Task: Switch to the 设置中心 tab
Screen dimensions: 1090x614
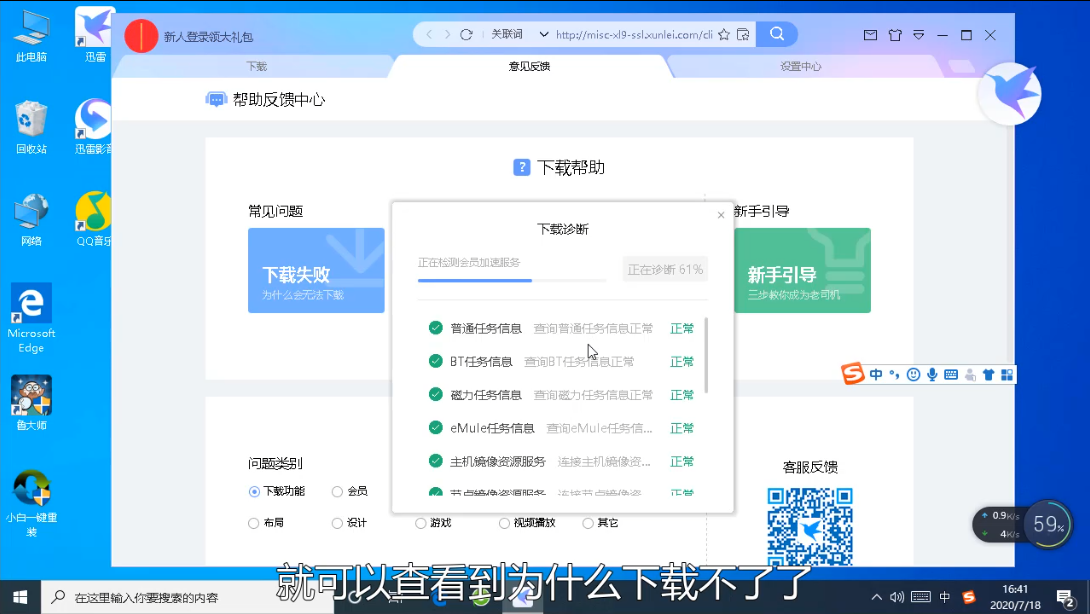Action: pos(800,67)
